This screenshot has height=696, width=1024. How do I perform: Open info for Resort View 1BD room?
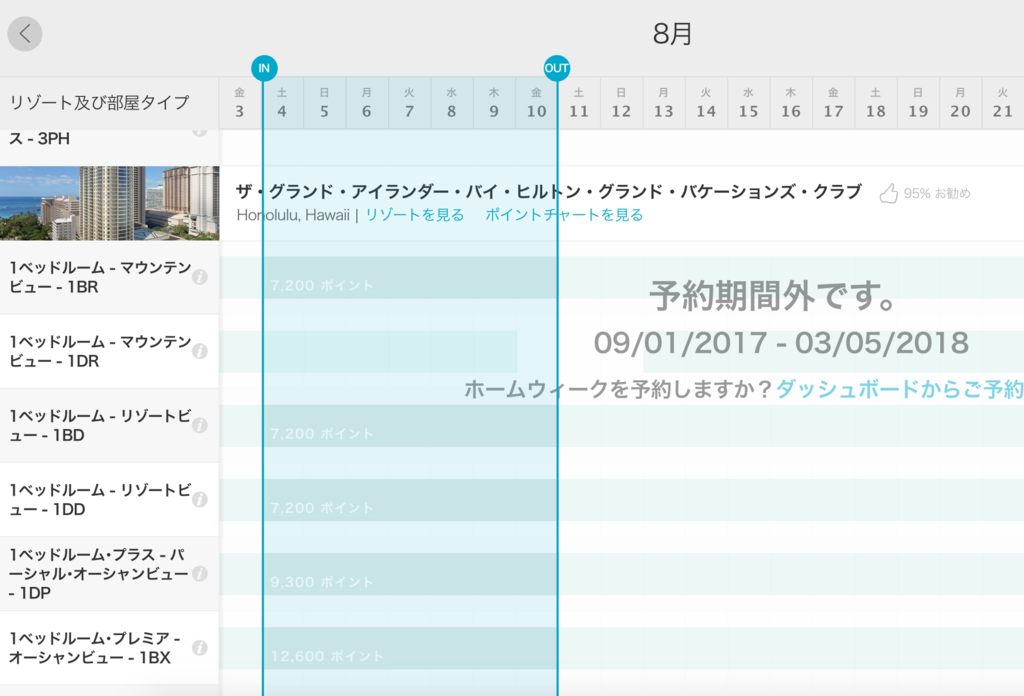[x=200, y=425]
